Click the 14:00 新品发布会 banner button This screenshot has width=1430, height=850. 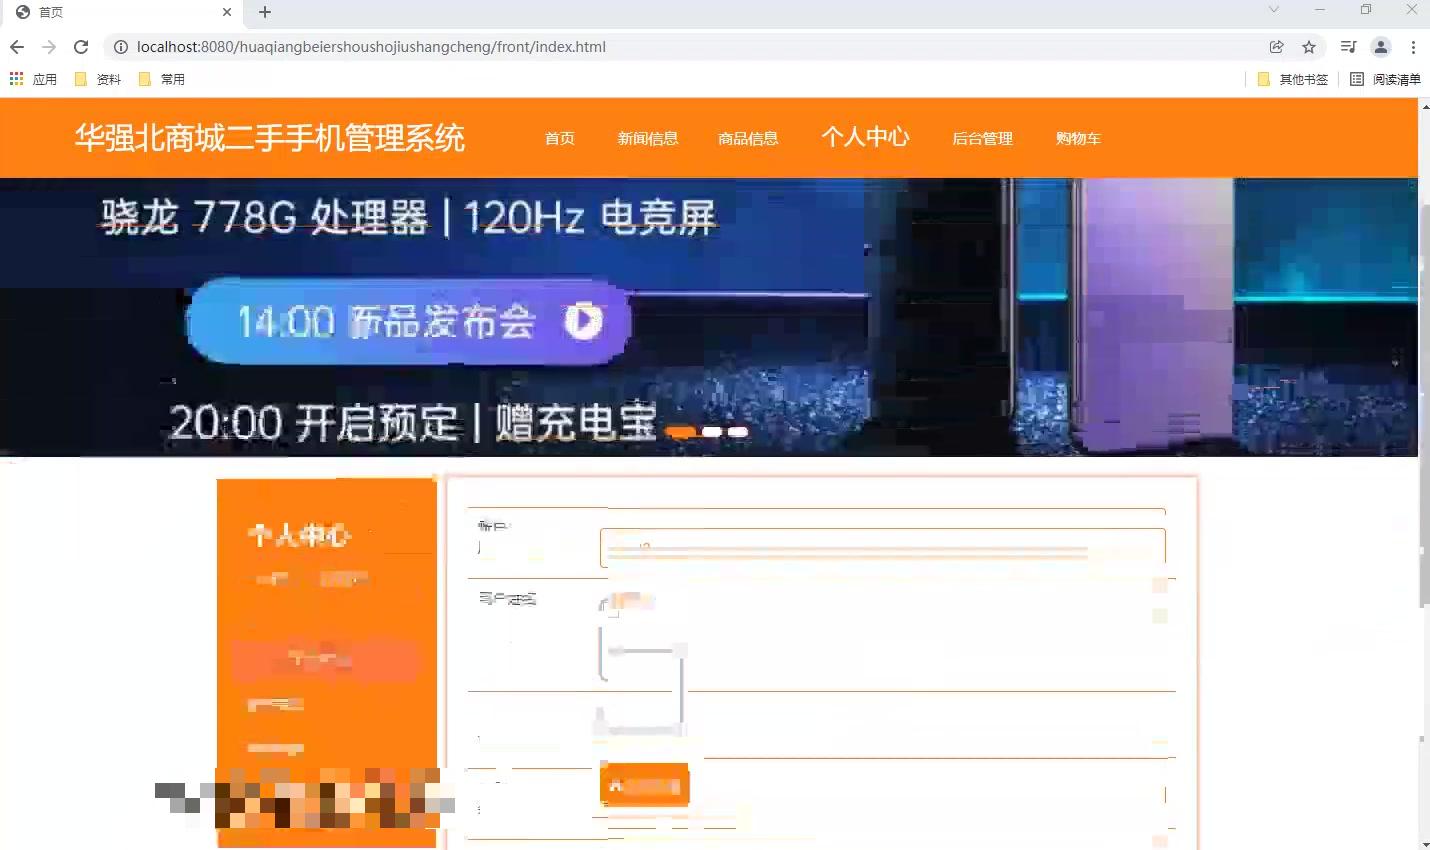408,321
